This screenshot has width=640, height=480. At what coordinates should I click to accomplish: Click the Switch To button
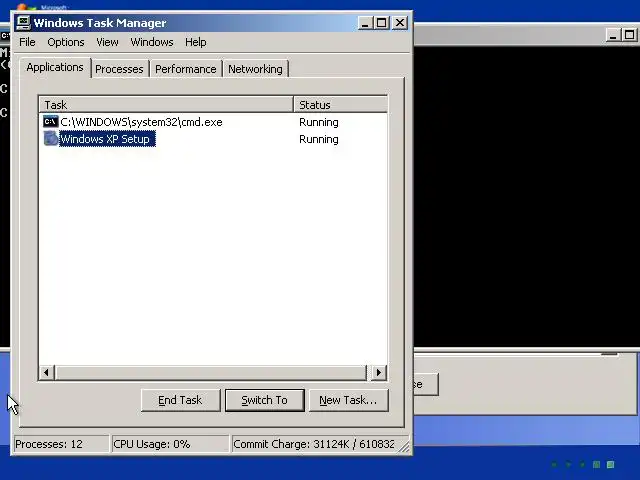coord(264,400)
